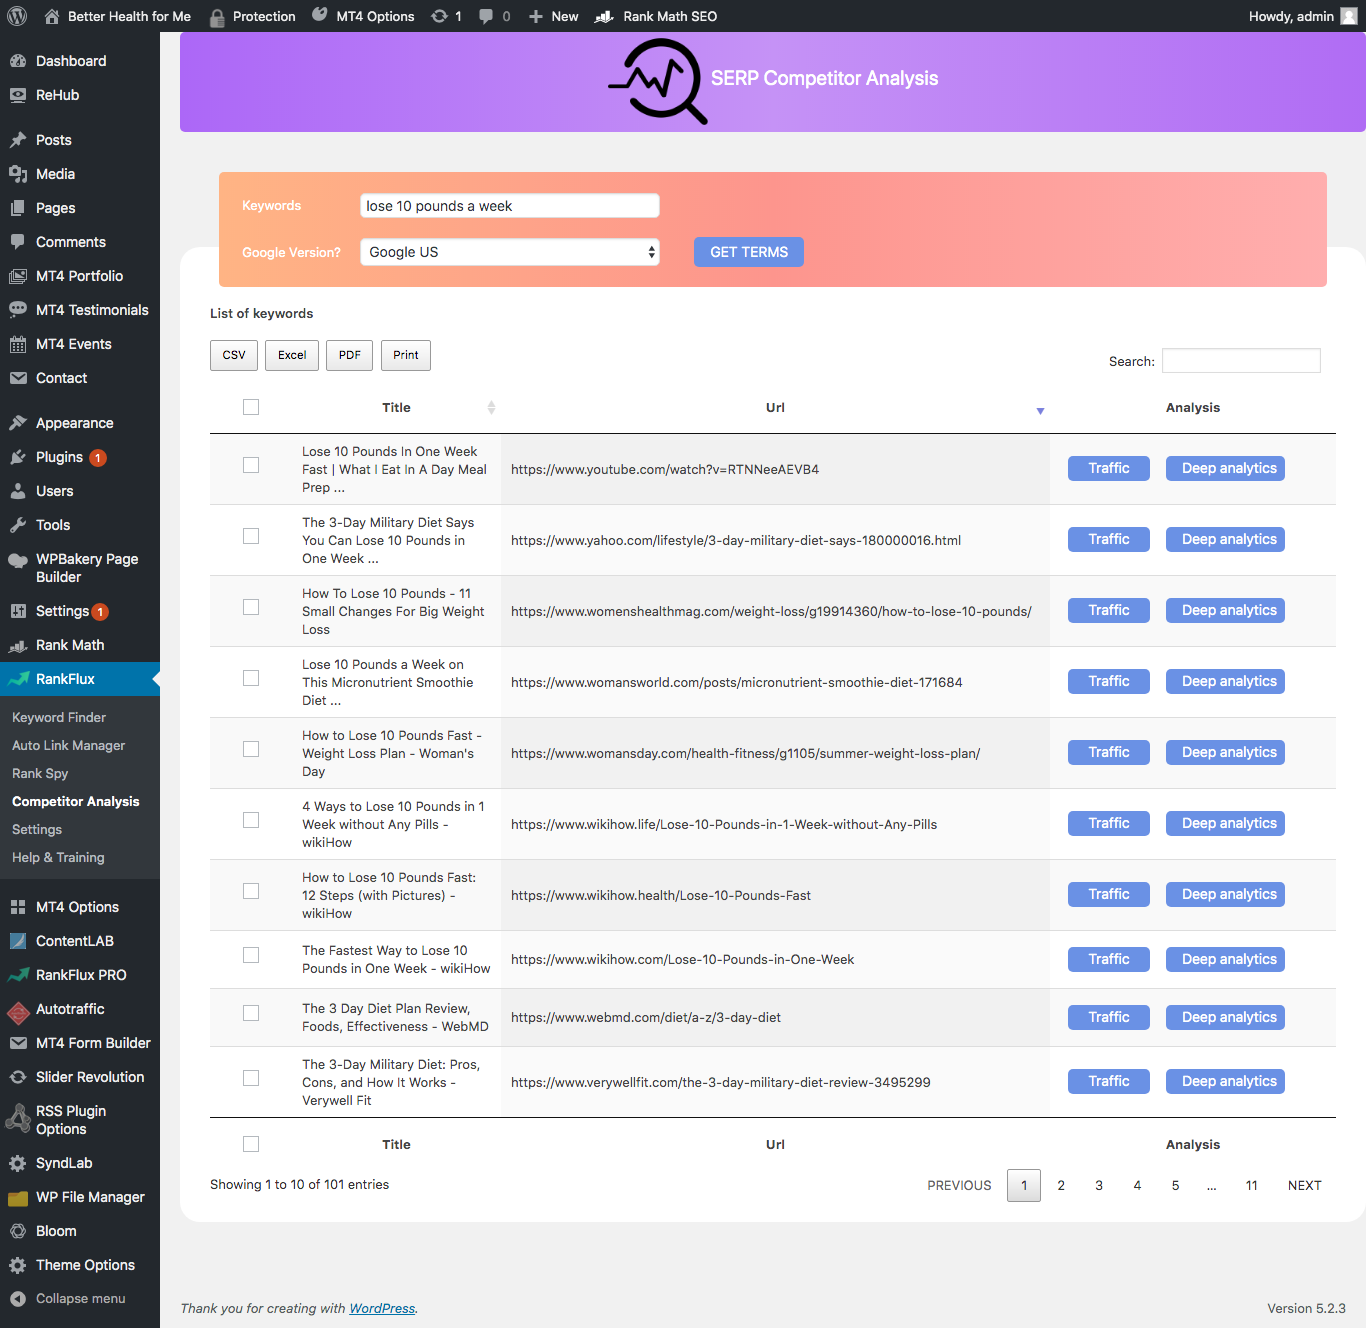
Task: Open MT4 Options admin bar menu
Action: (363, 16)
